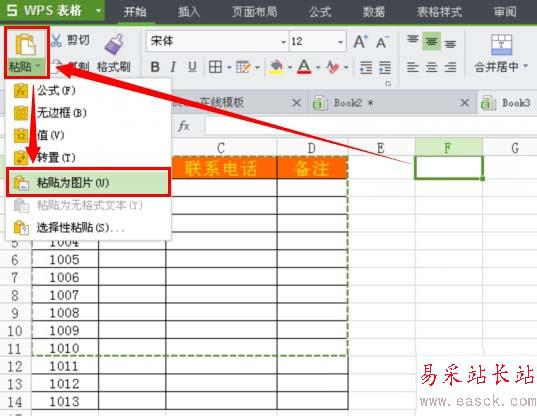Toggle Italic formatting
Viewport: 537px width, 416px height.
(174, 67)
